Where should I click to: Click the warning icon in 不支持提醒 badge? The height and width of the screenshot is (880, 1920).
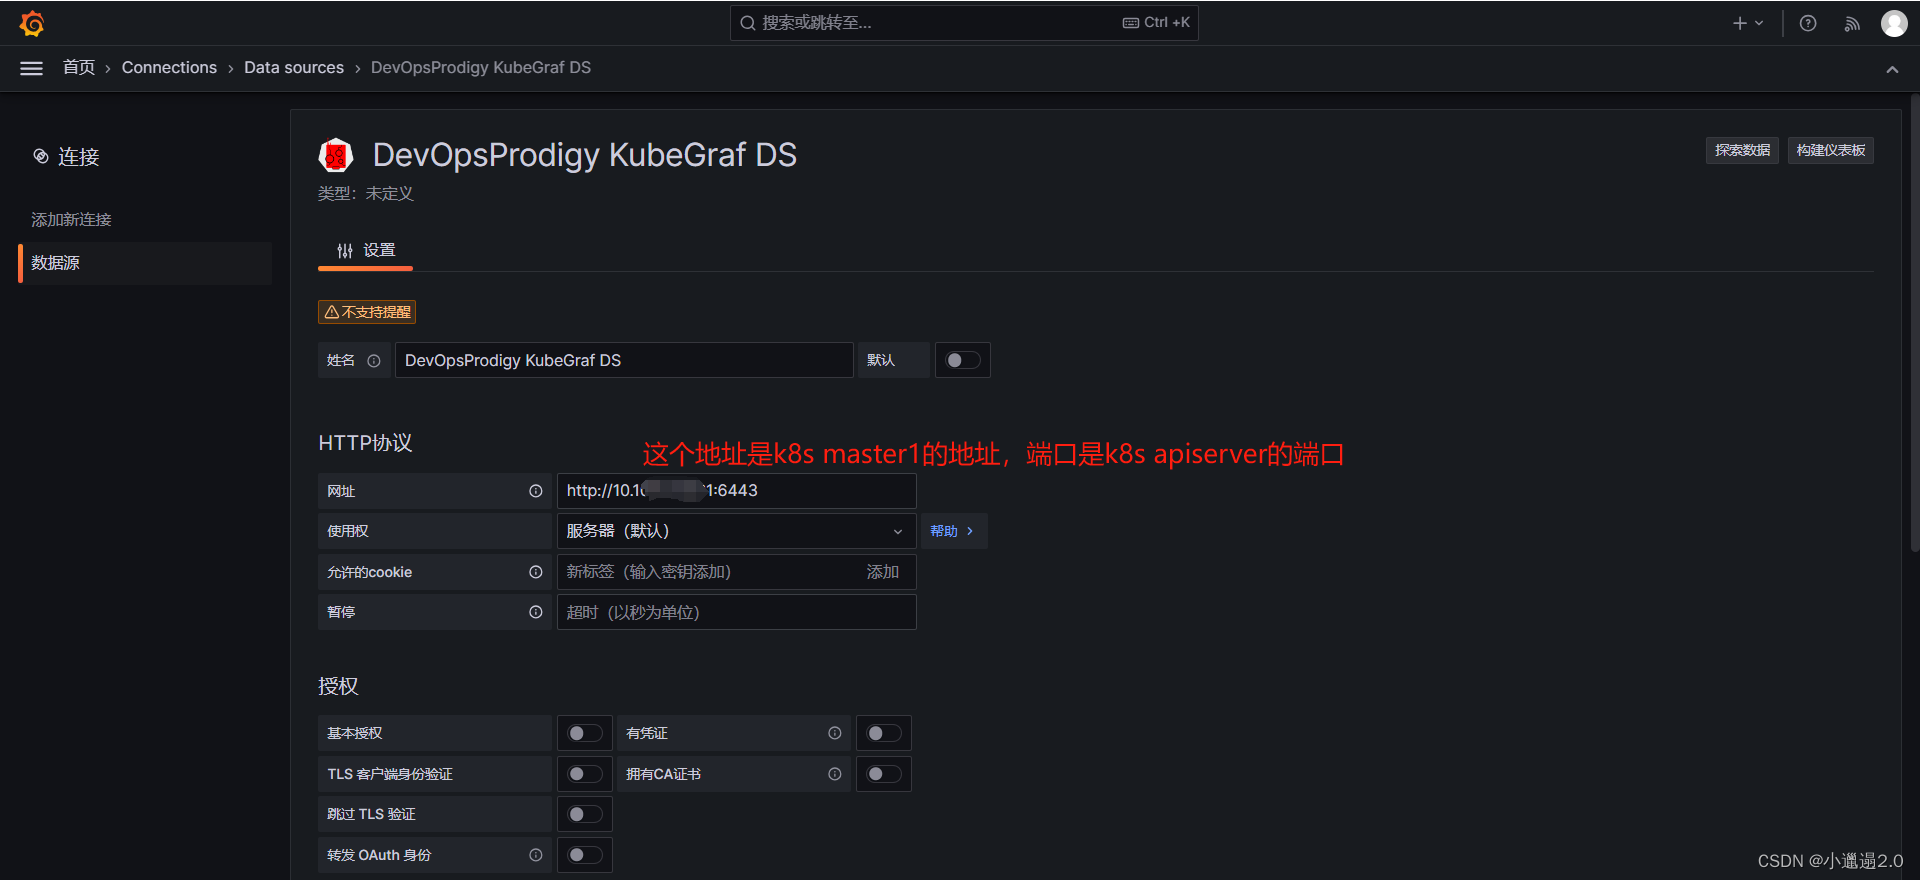point(331,312)
